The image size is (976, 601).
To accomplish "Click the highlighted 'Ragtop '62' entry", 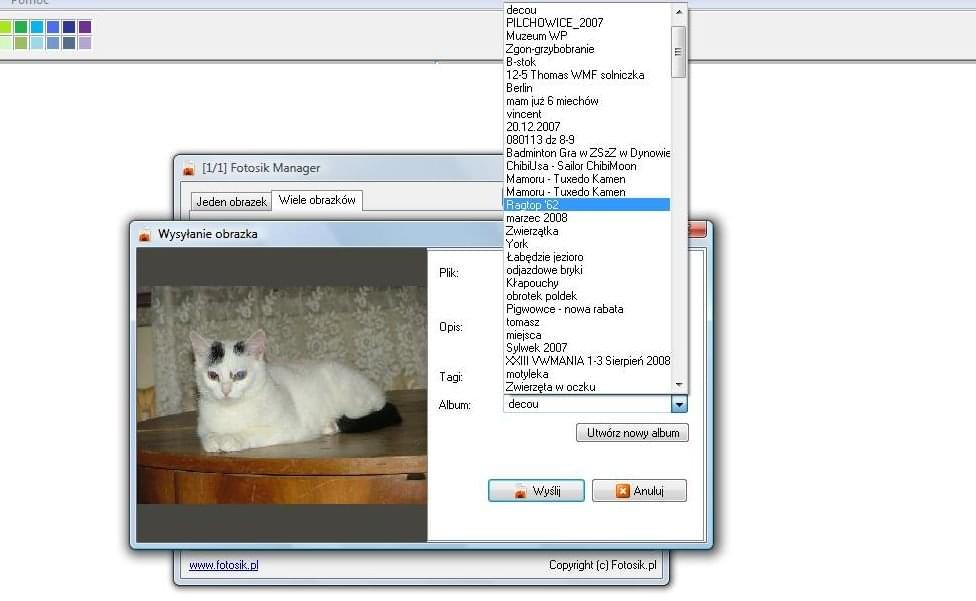I will 586,205.
